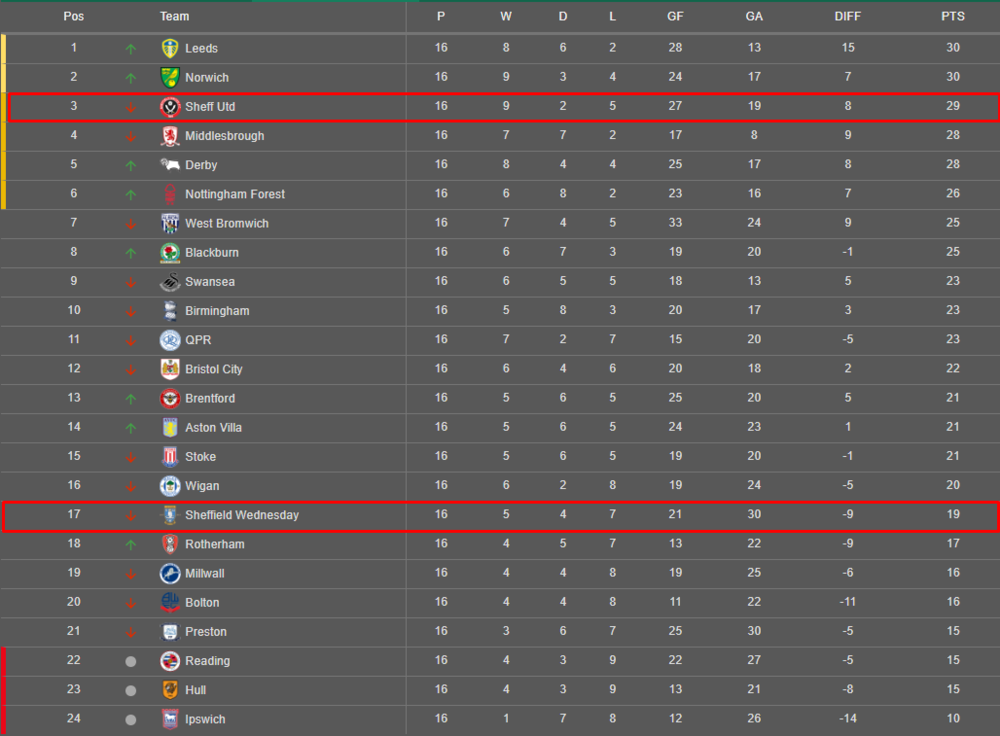Click the Team column header

pyautogui.click(x=174, y=17)
